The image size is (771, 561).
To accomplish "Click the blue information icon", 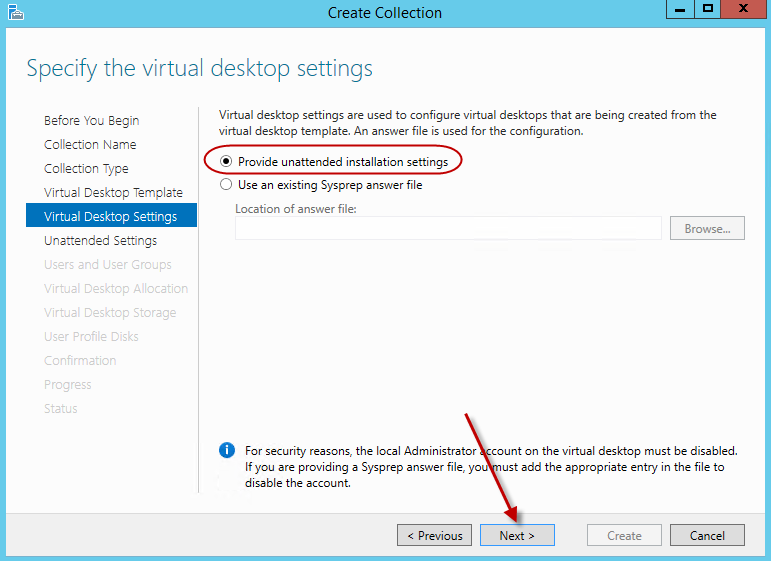I will pyautogui.click(x=227, y=451).
